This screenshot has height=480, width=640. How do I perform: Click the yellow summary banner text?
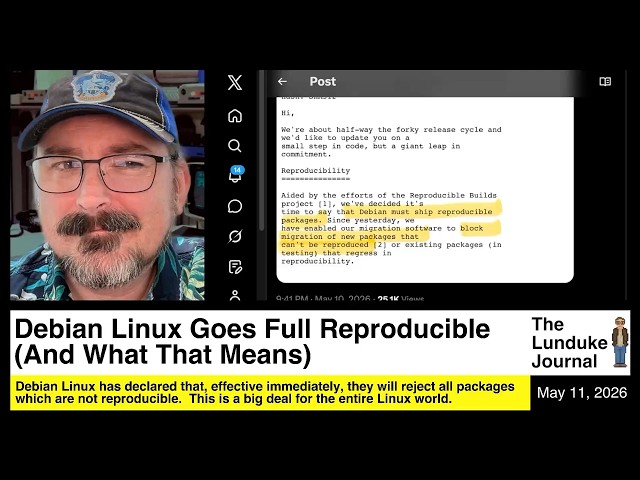(265, 392)
